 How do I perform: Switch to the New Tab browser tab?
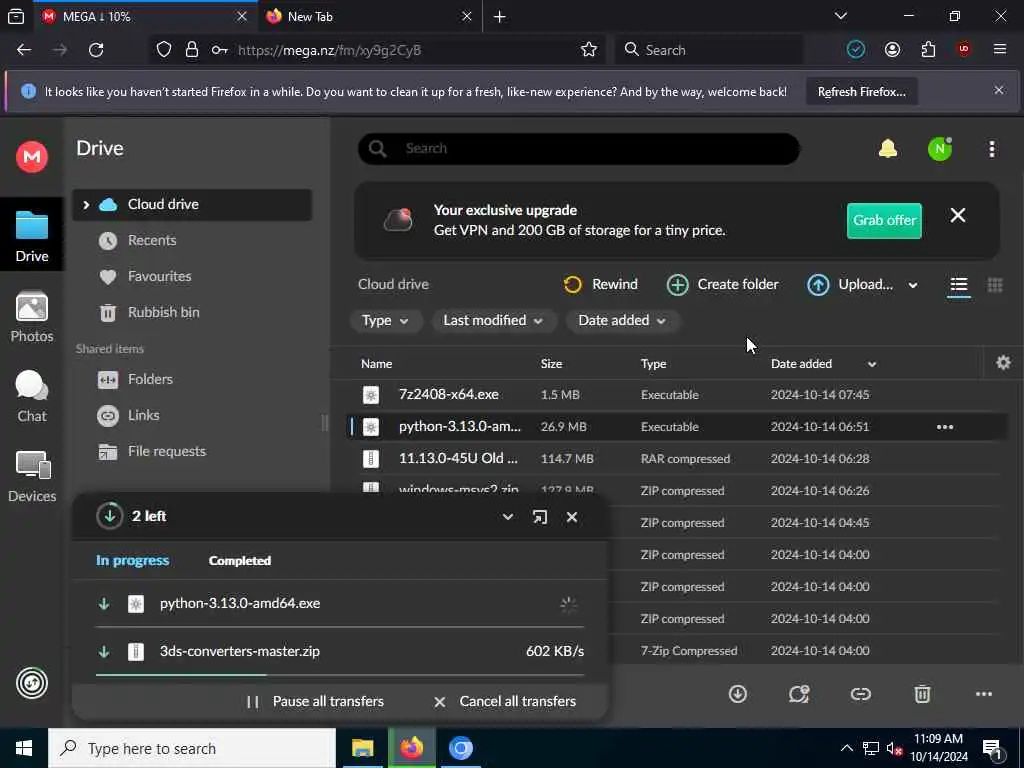(x=369, y=17)
